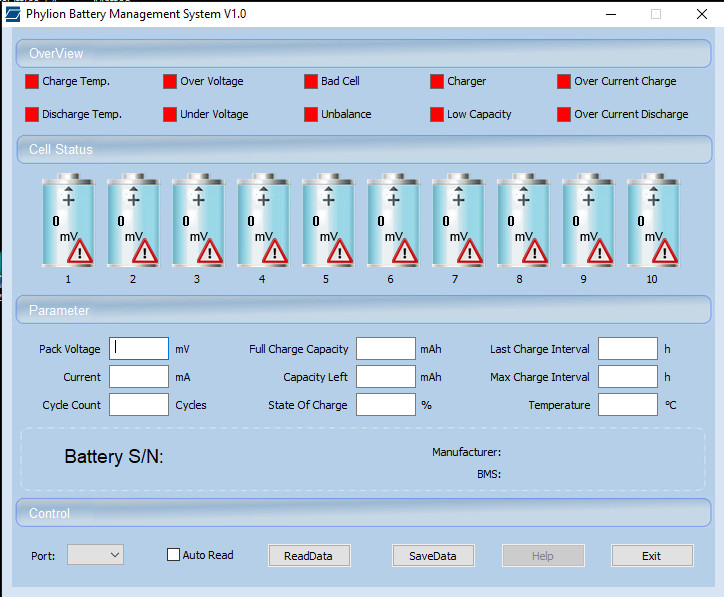
Task: Select the cell 3 battery icon
Action: (197, 221)
